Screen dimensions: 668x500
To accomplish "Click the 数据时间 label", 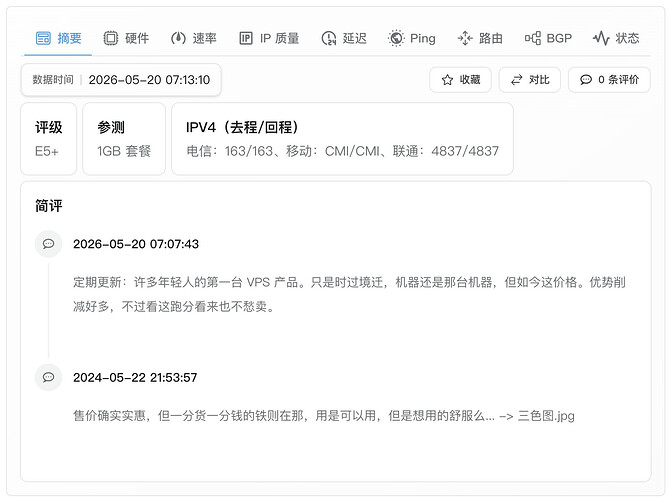I will pos(53,80).
